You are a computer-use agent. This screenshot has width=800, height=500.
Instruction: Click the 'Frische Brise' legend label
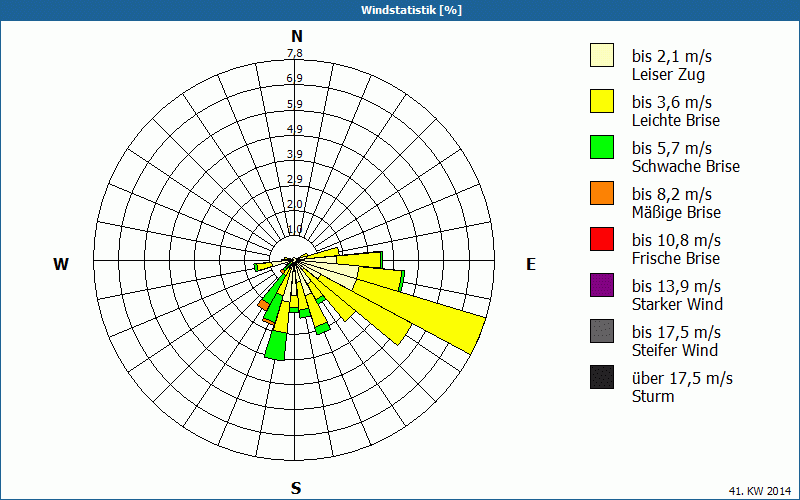[676, 258]
